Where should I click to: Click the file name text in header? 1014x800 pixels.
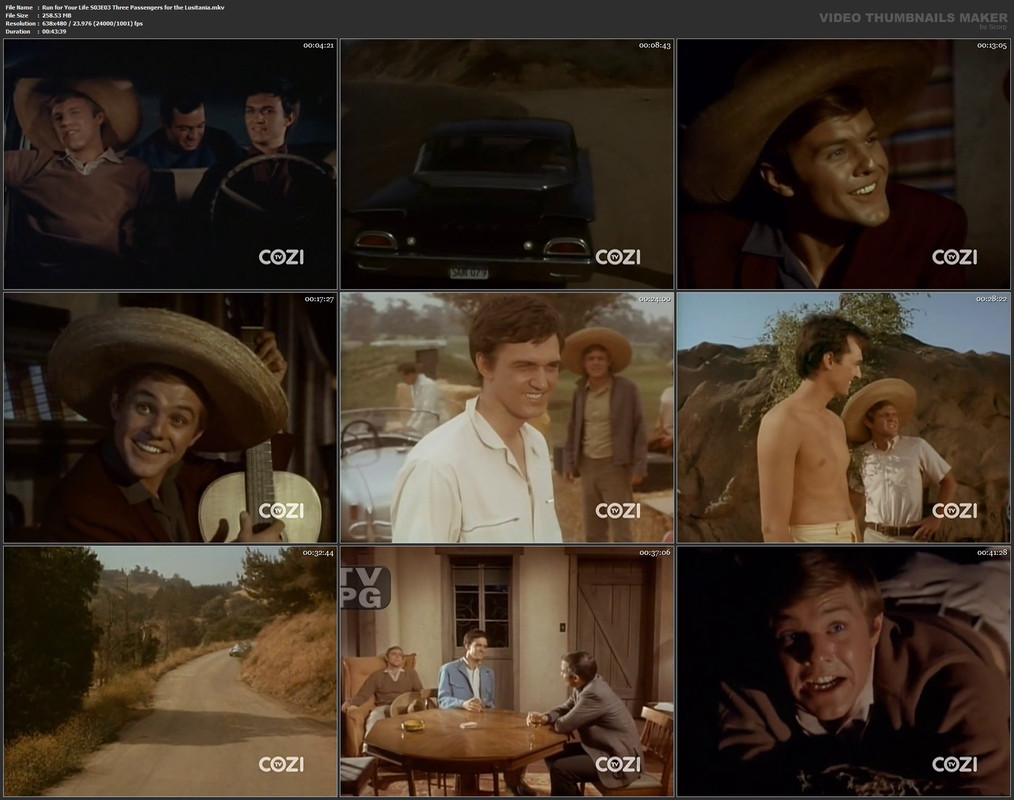point(133,7)
